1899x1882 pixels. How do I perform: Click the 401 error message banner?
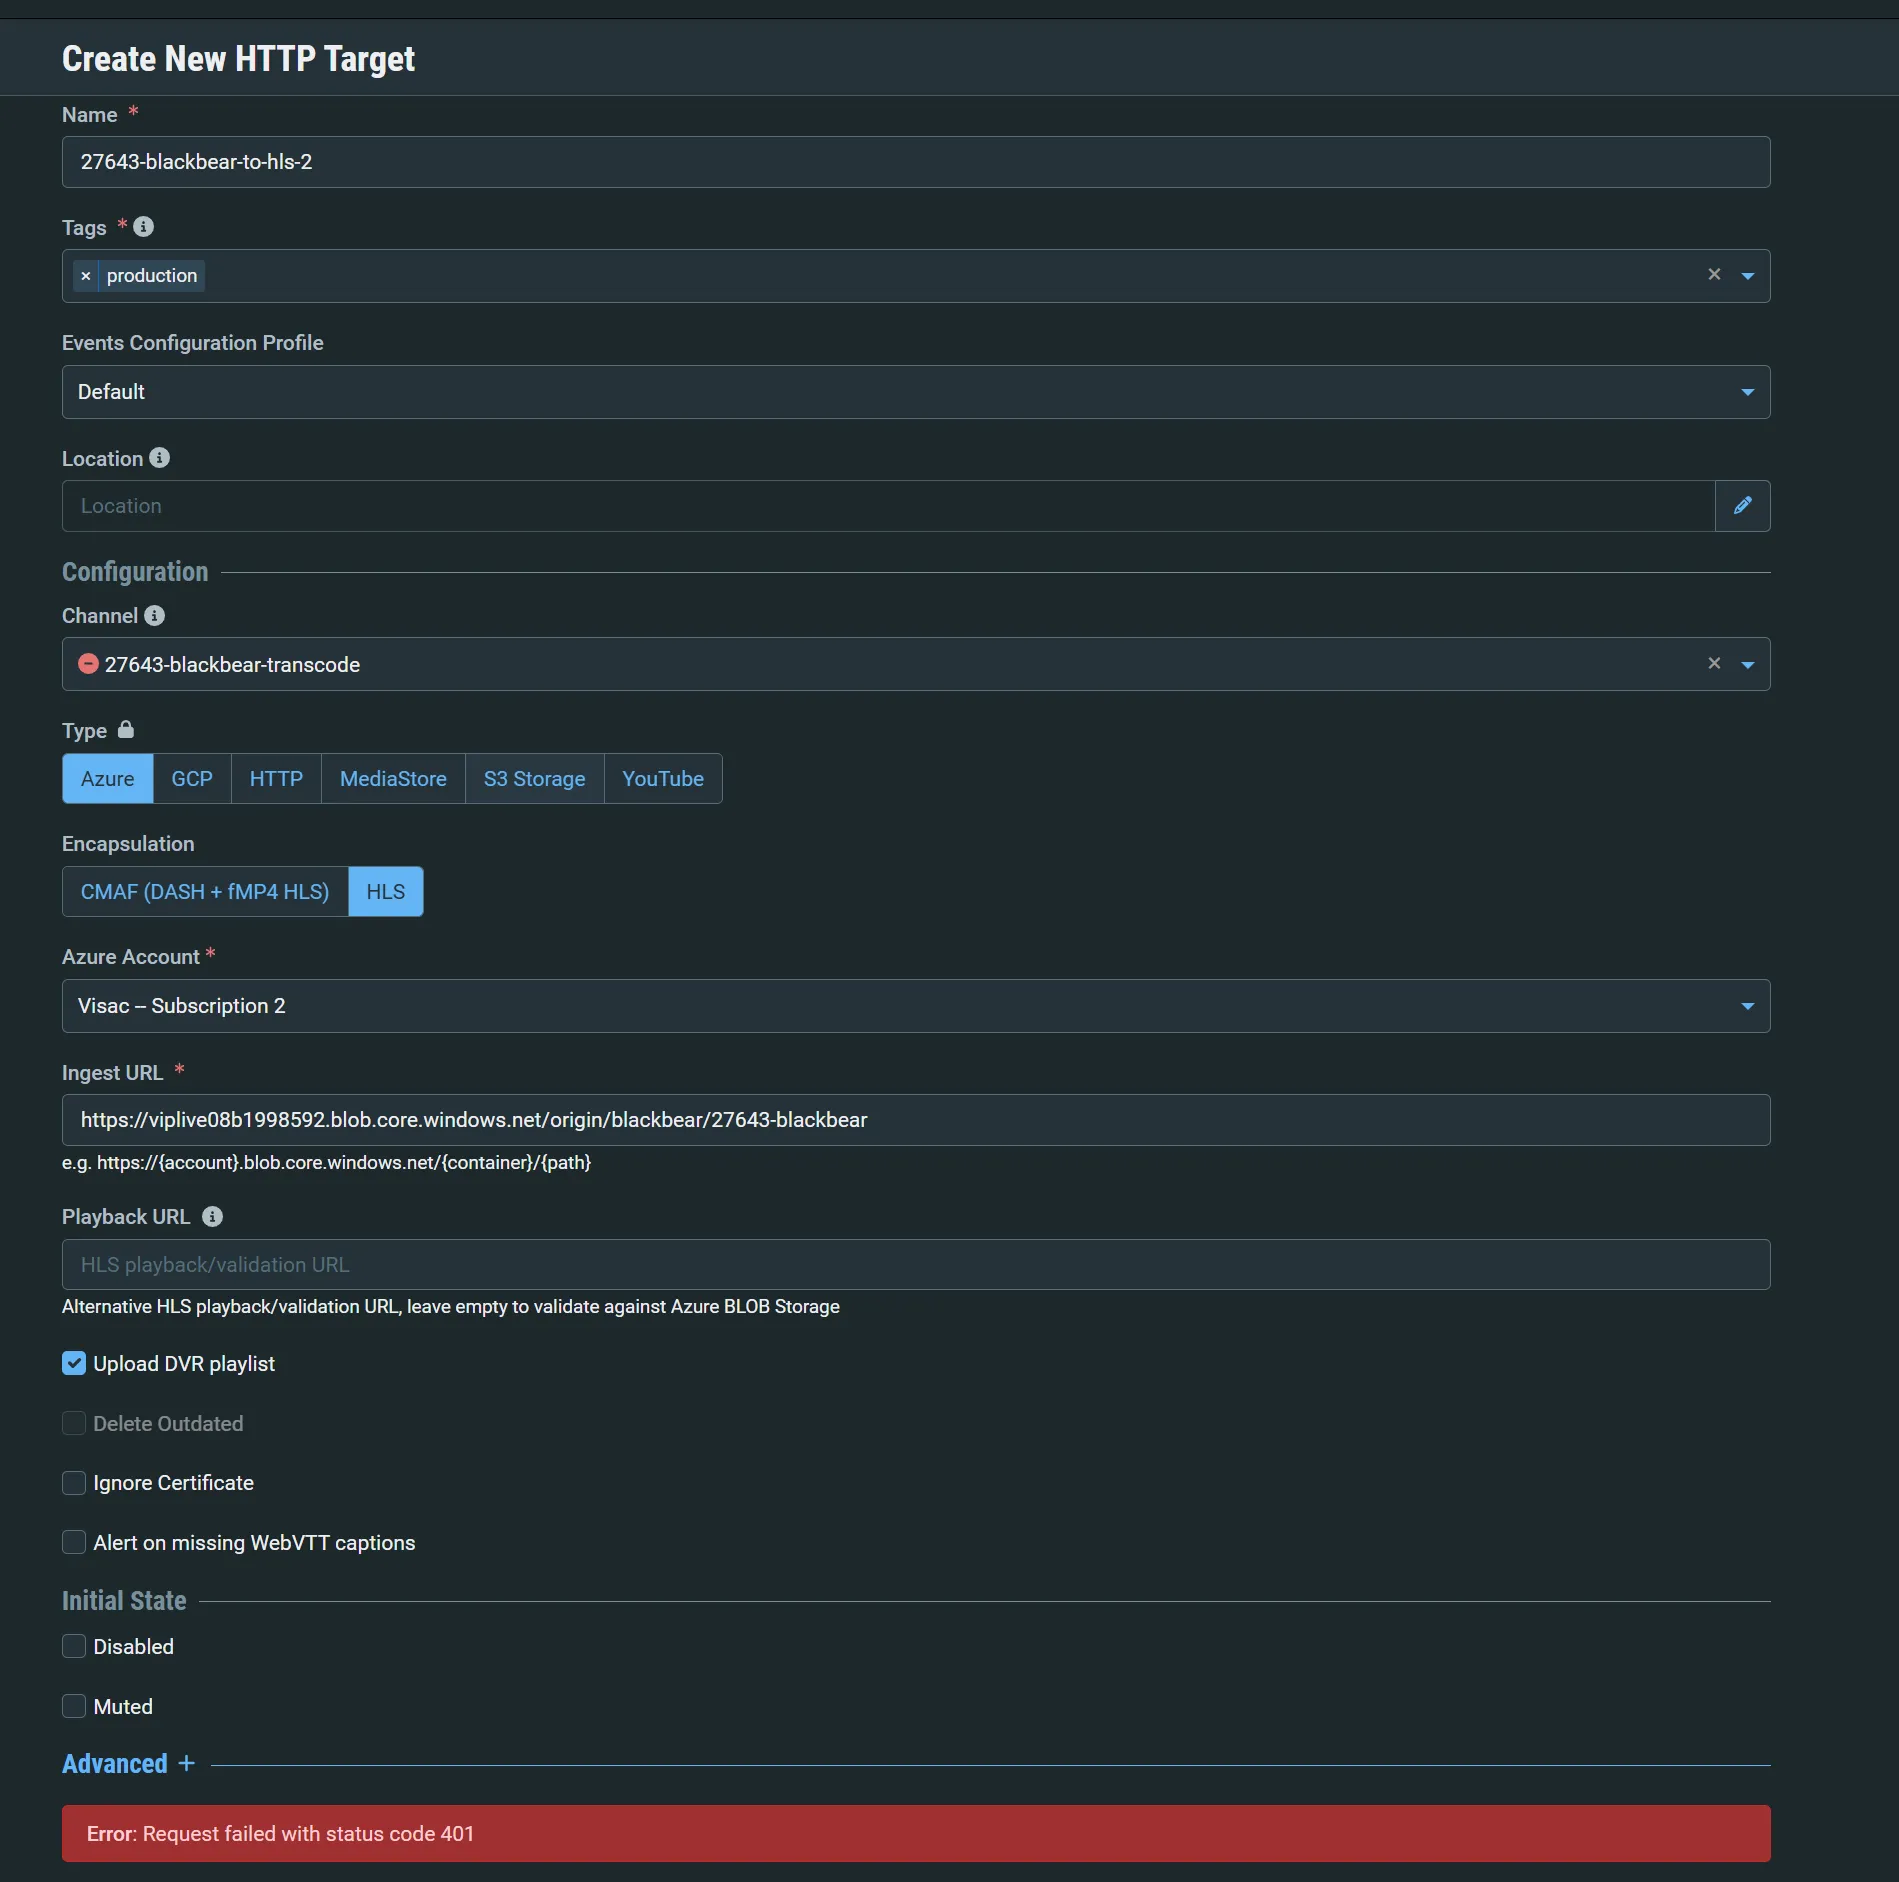(x=916, y=1833)
